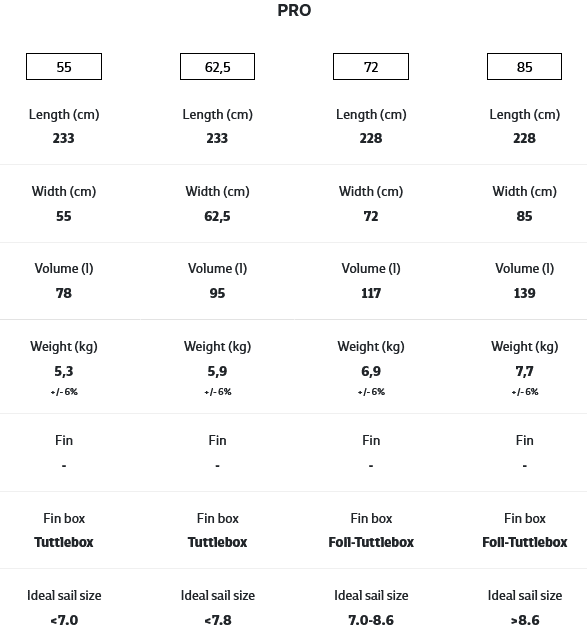The height and width of the screenshot is (644, 587).
Task: Click the 117 liter volume value
Action: [371, 293]
